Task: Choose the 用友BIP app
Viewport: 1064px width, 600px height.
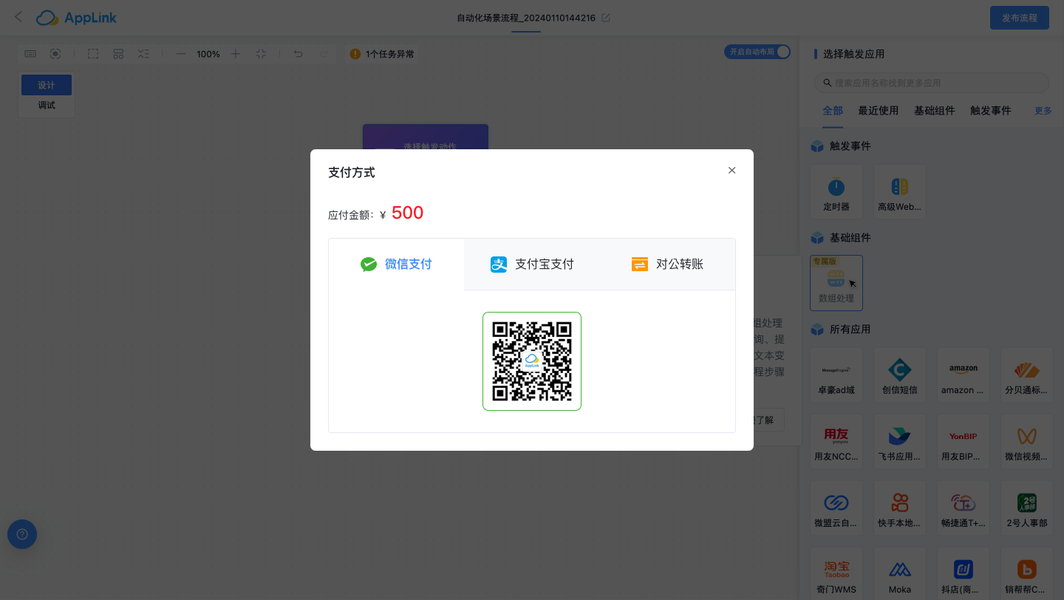Action: coord(963,441)
